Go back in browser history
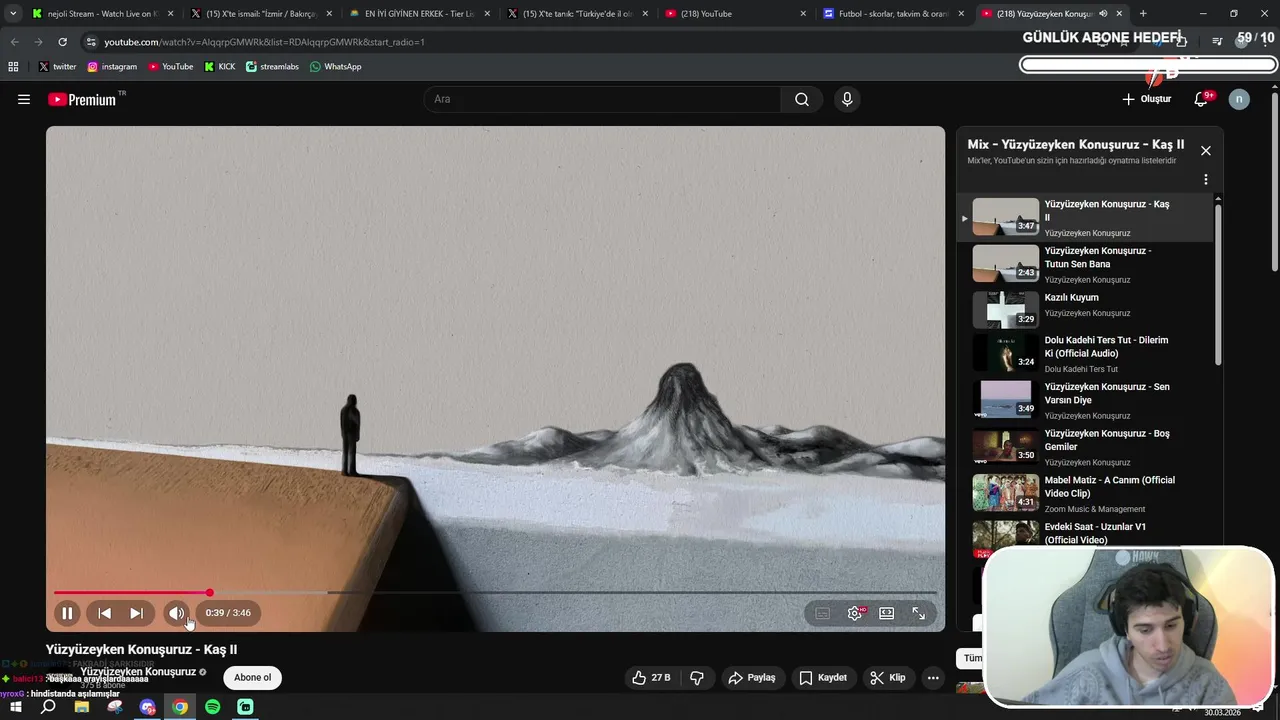Image resolution: width=1280 pixels, height=720 pixels. point(14,42)
